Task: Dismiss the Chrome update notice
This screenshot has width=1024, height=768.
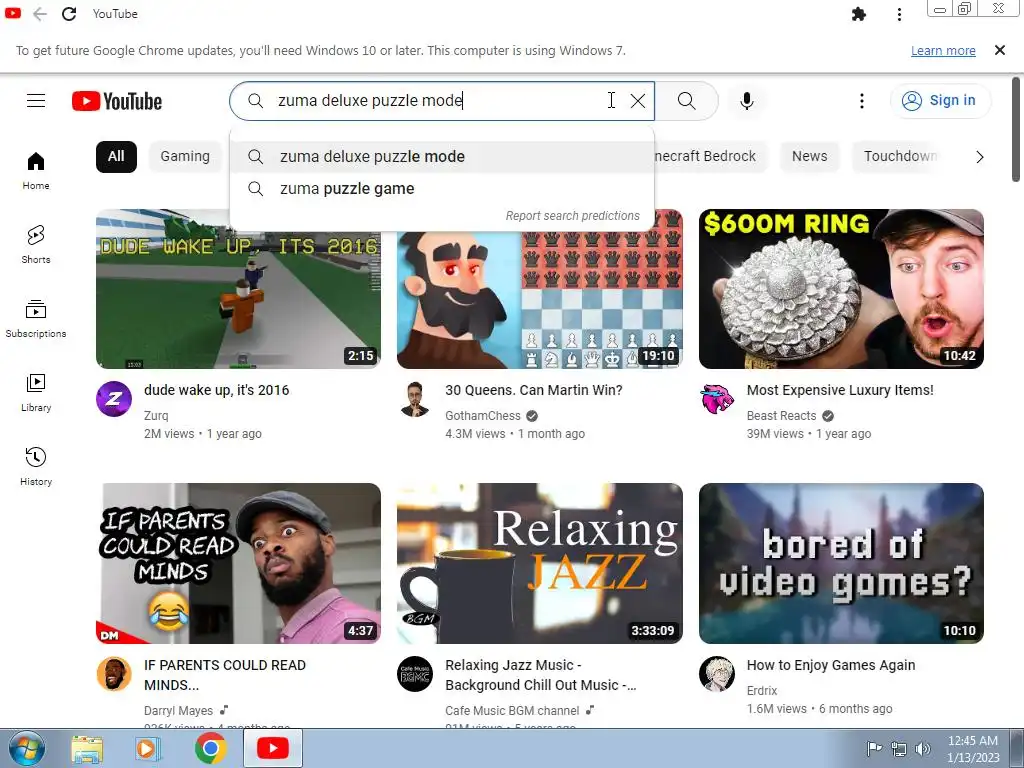Action: [999, 50]
